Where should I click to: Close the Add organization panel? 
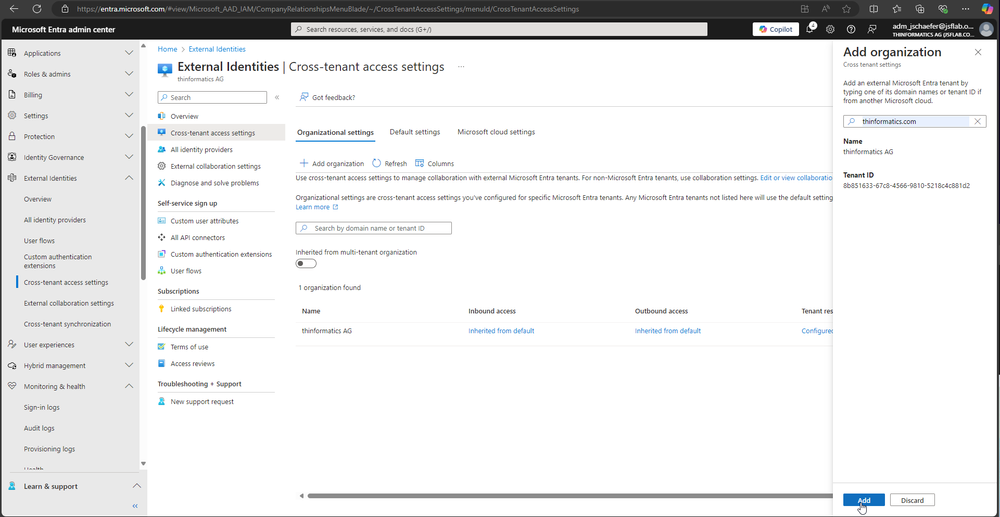point(978,52)
